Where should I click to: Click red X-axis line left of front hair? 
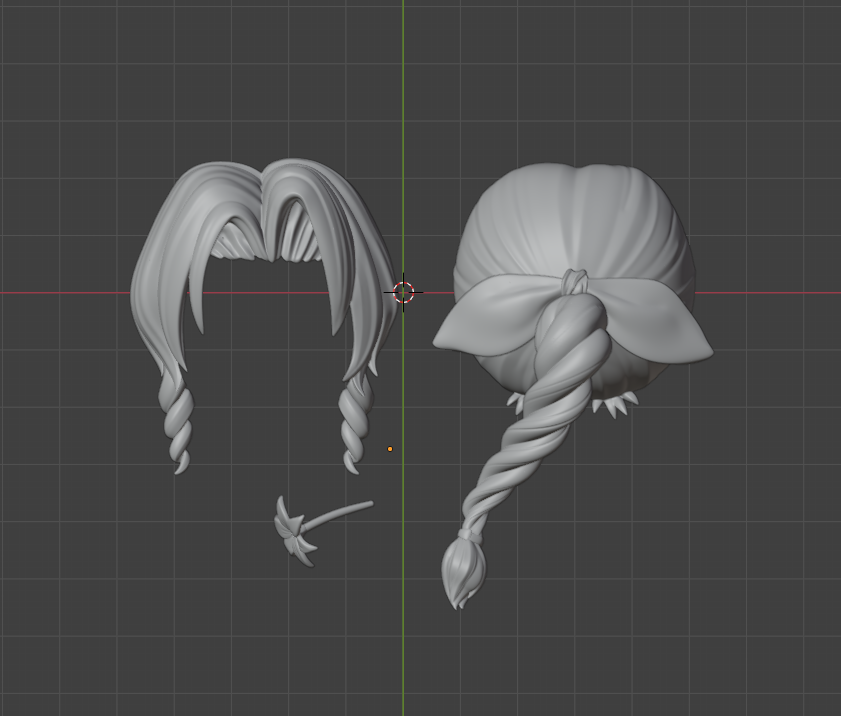(x=60, y=293)
